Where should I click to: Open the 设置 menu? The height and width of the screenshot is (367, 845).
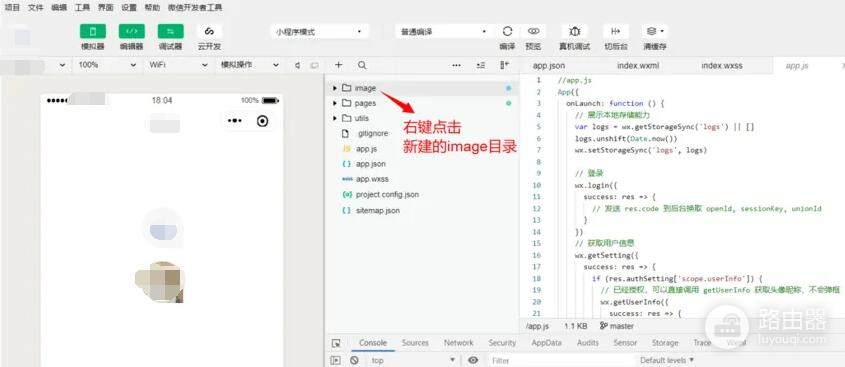(x=129, y=8)
